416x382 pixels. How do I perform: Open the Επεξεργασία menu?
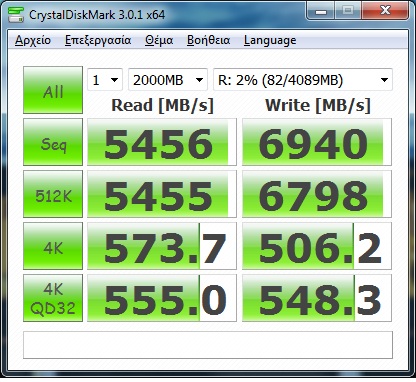click(98, 40)
